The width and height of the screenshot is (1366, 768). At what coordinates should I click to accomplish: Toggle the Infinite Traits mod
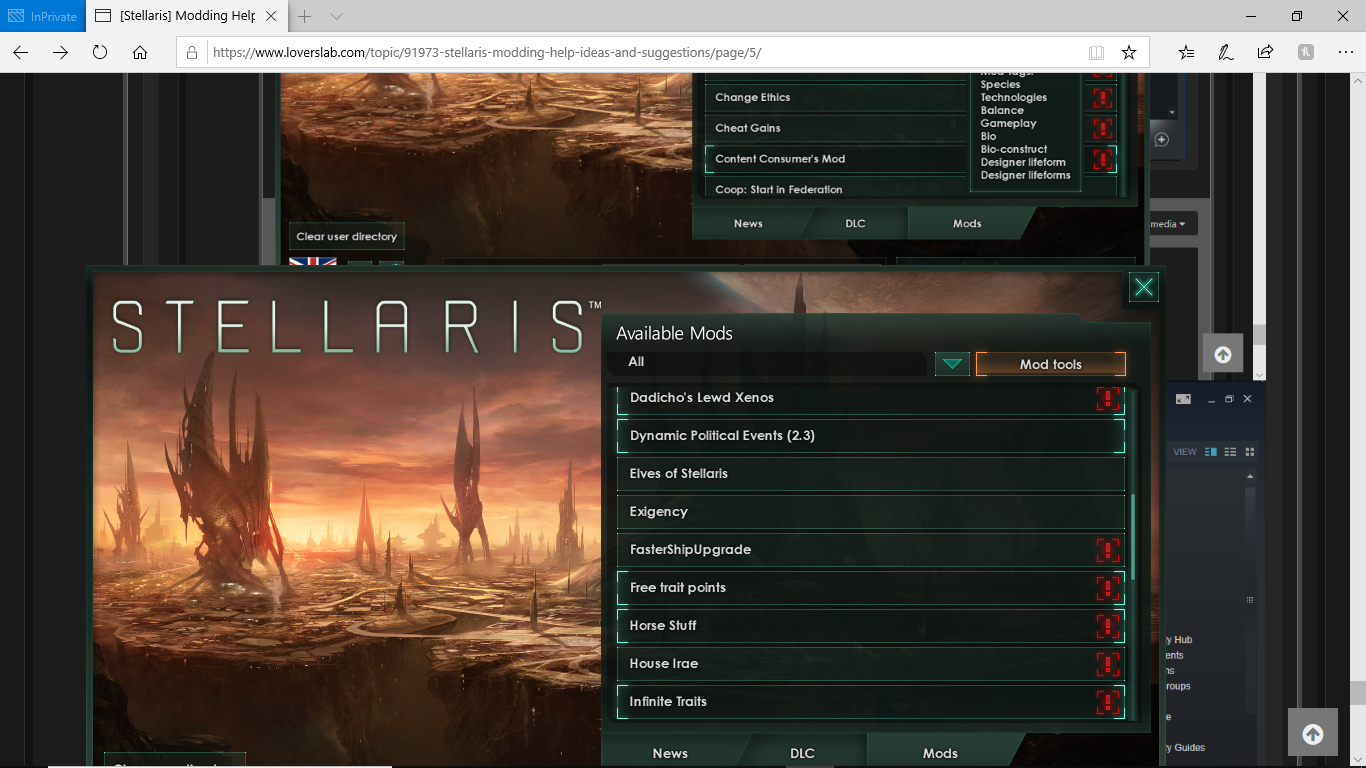[870, 702]
